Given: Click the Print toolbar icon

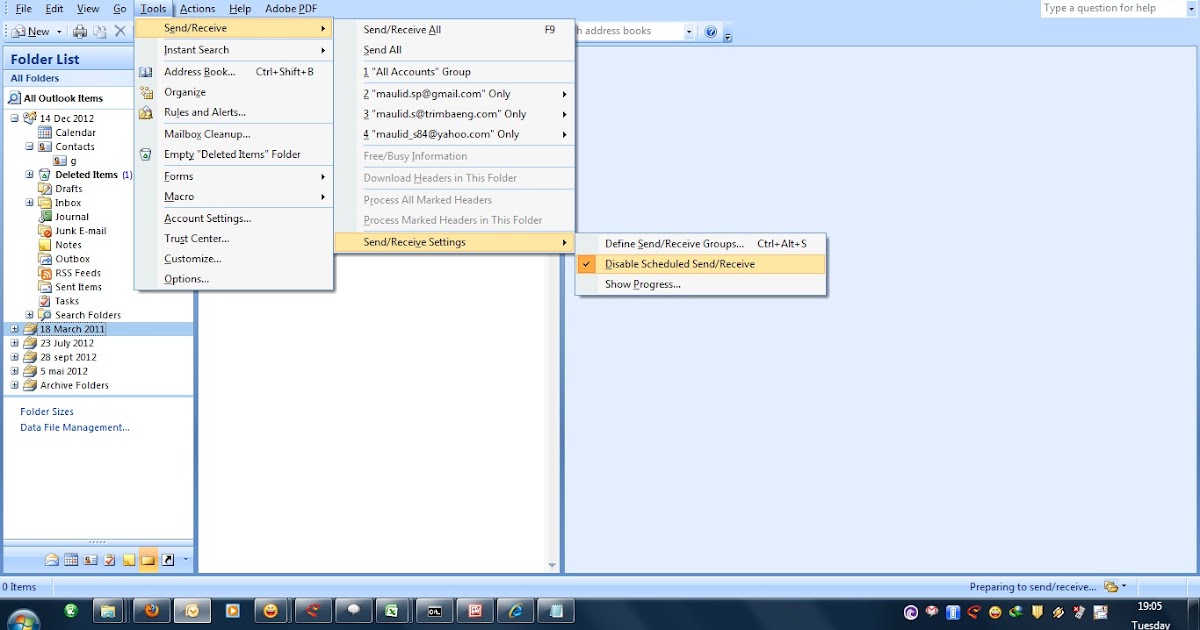Looking at the screenshot, I should coord(80,31).
